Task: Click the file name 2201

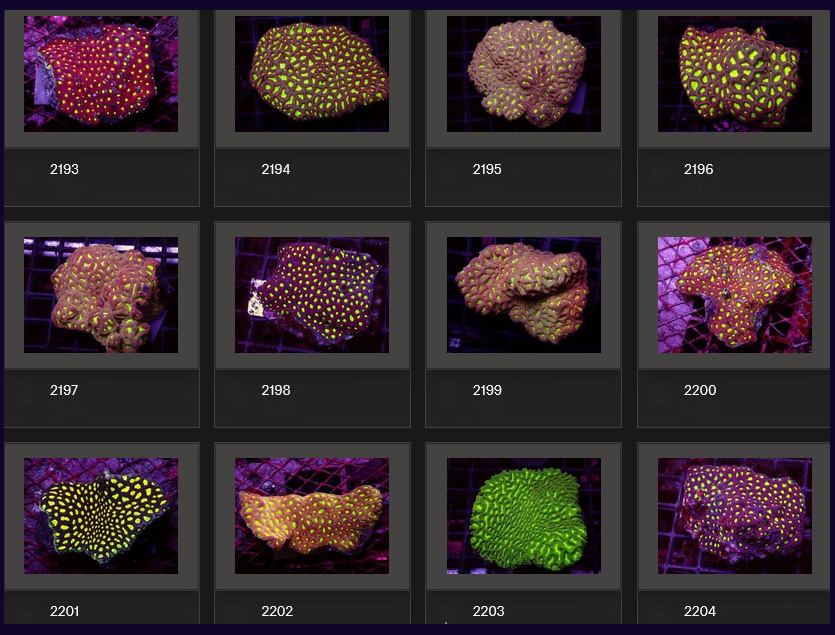Action: (64, 611)
